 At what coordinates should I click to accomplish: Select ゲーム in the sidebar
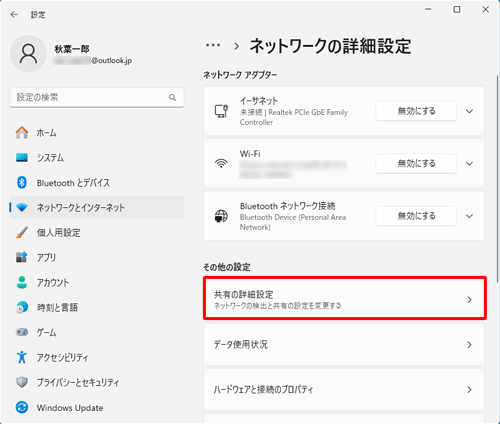click(x=97, y=332)
